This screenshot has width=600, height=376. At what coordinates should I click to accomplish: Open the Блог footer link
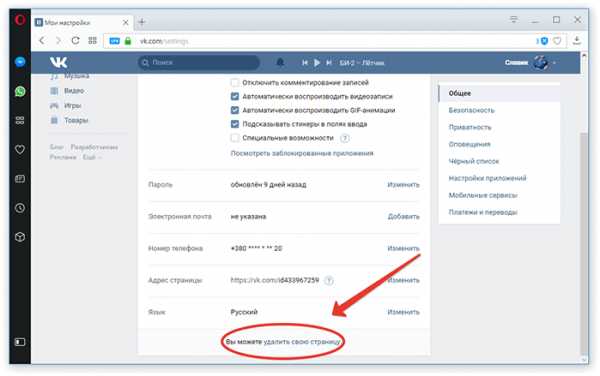pos(56,147)
